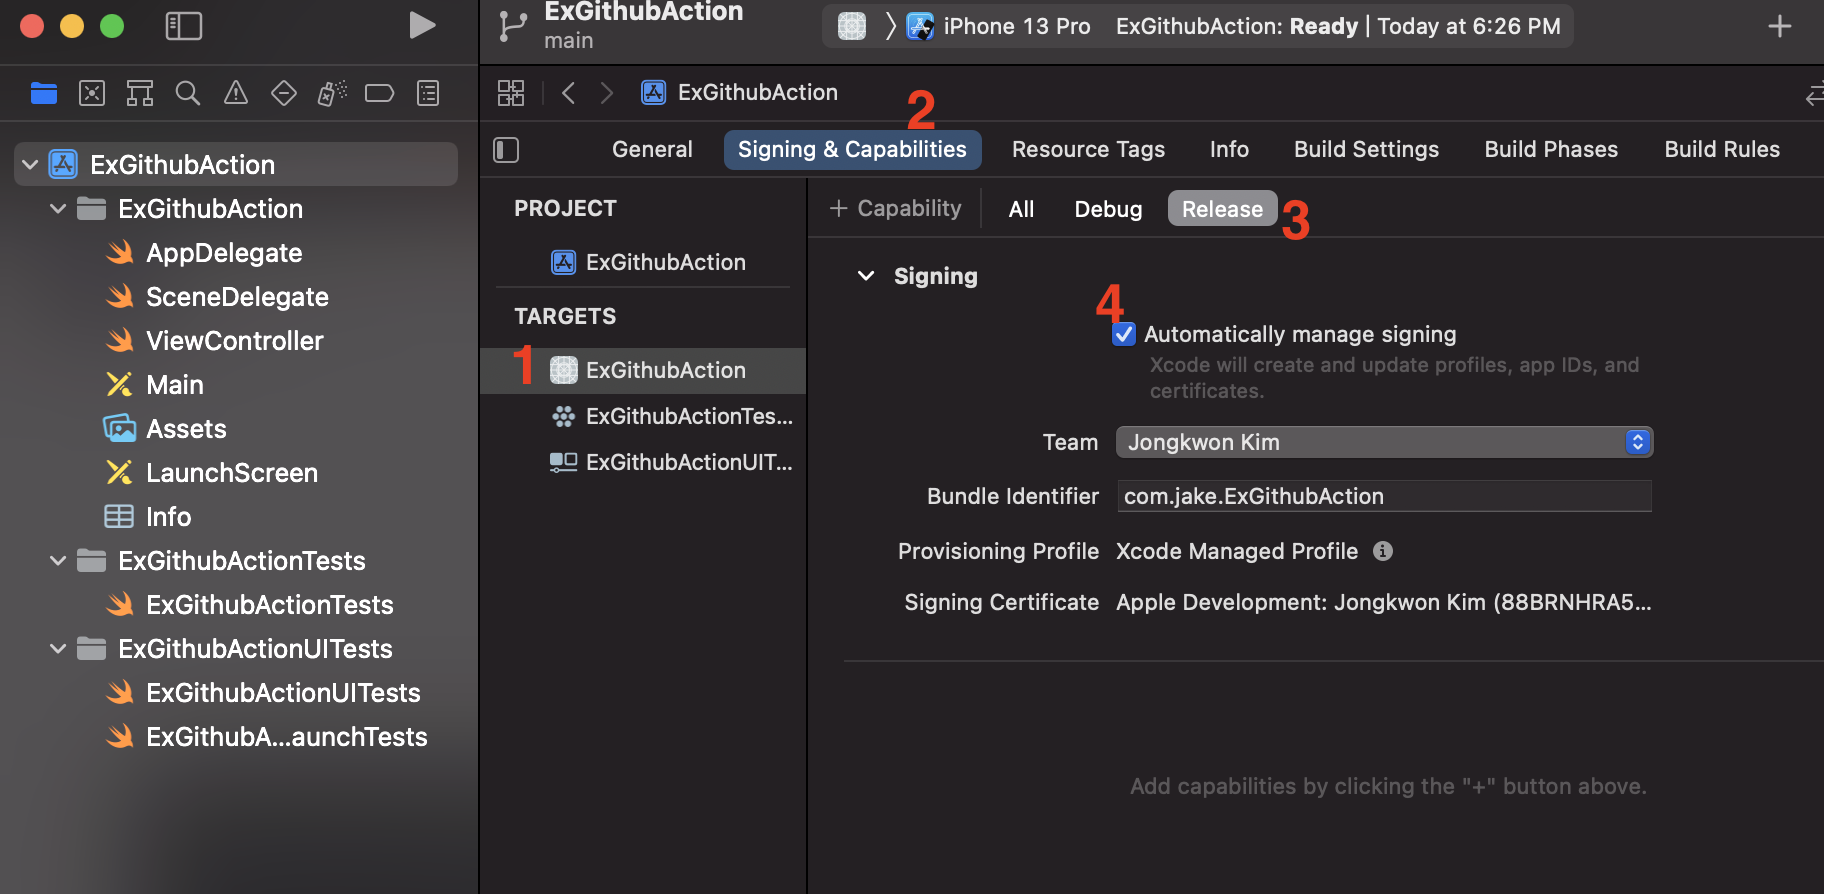Open the Project navigator folder icon
1824x894 pixels.
pyautogui.click(x=44, y=94)
